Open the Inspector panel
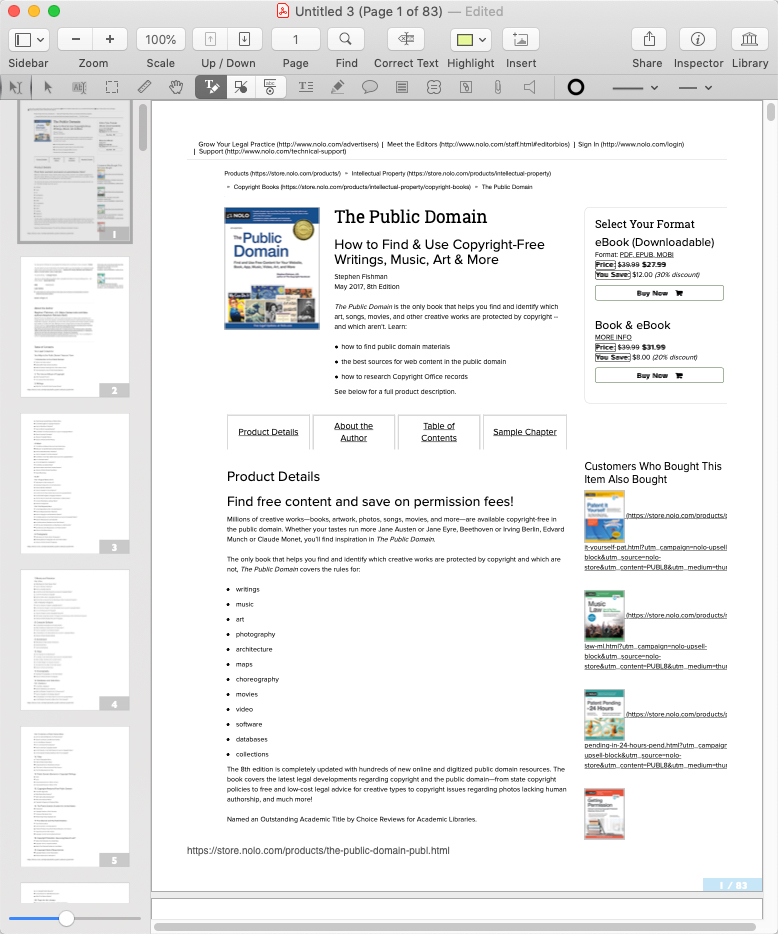Screen dimensions: 778x934 click(x=698, y=39)
